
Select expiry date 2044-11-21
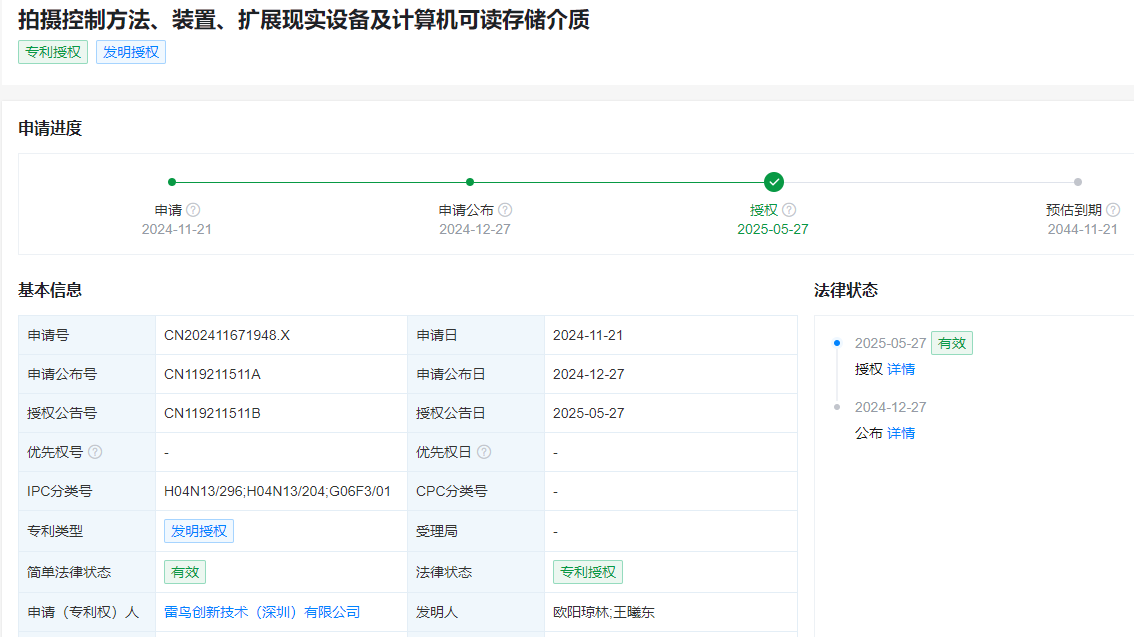point(1083,229)
